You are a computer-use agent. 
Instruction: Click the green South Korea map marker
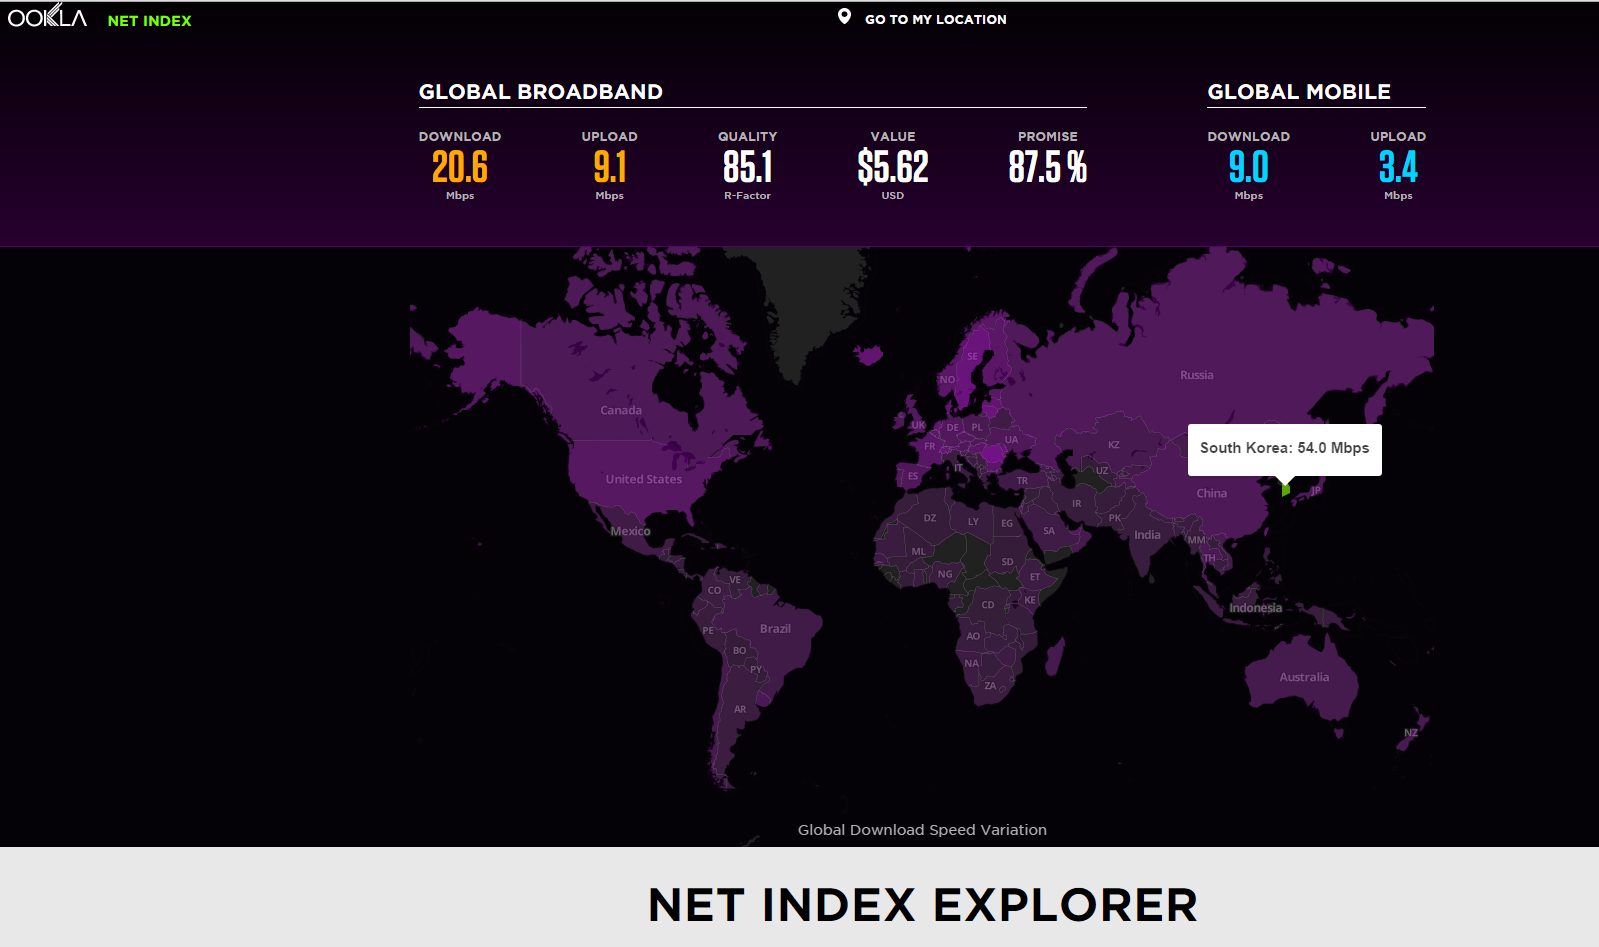click(1286, 489)
